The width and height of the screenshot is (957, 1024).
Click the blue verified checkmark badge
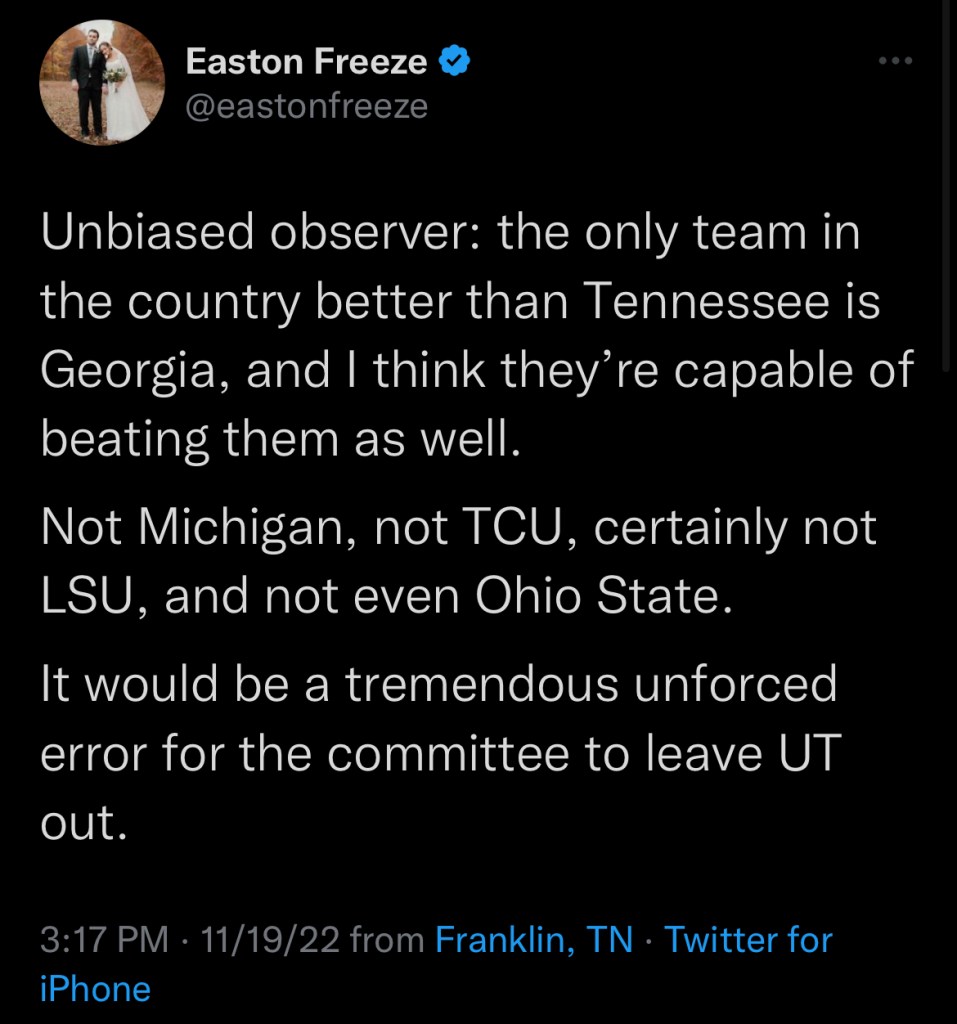456,62
